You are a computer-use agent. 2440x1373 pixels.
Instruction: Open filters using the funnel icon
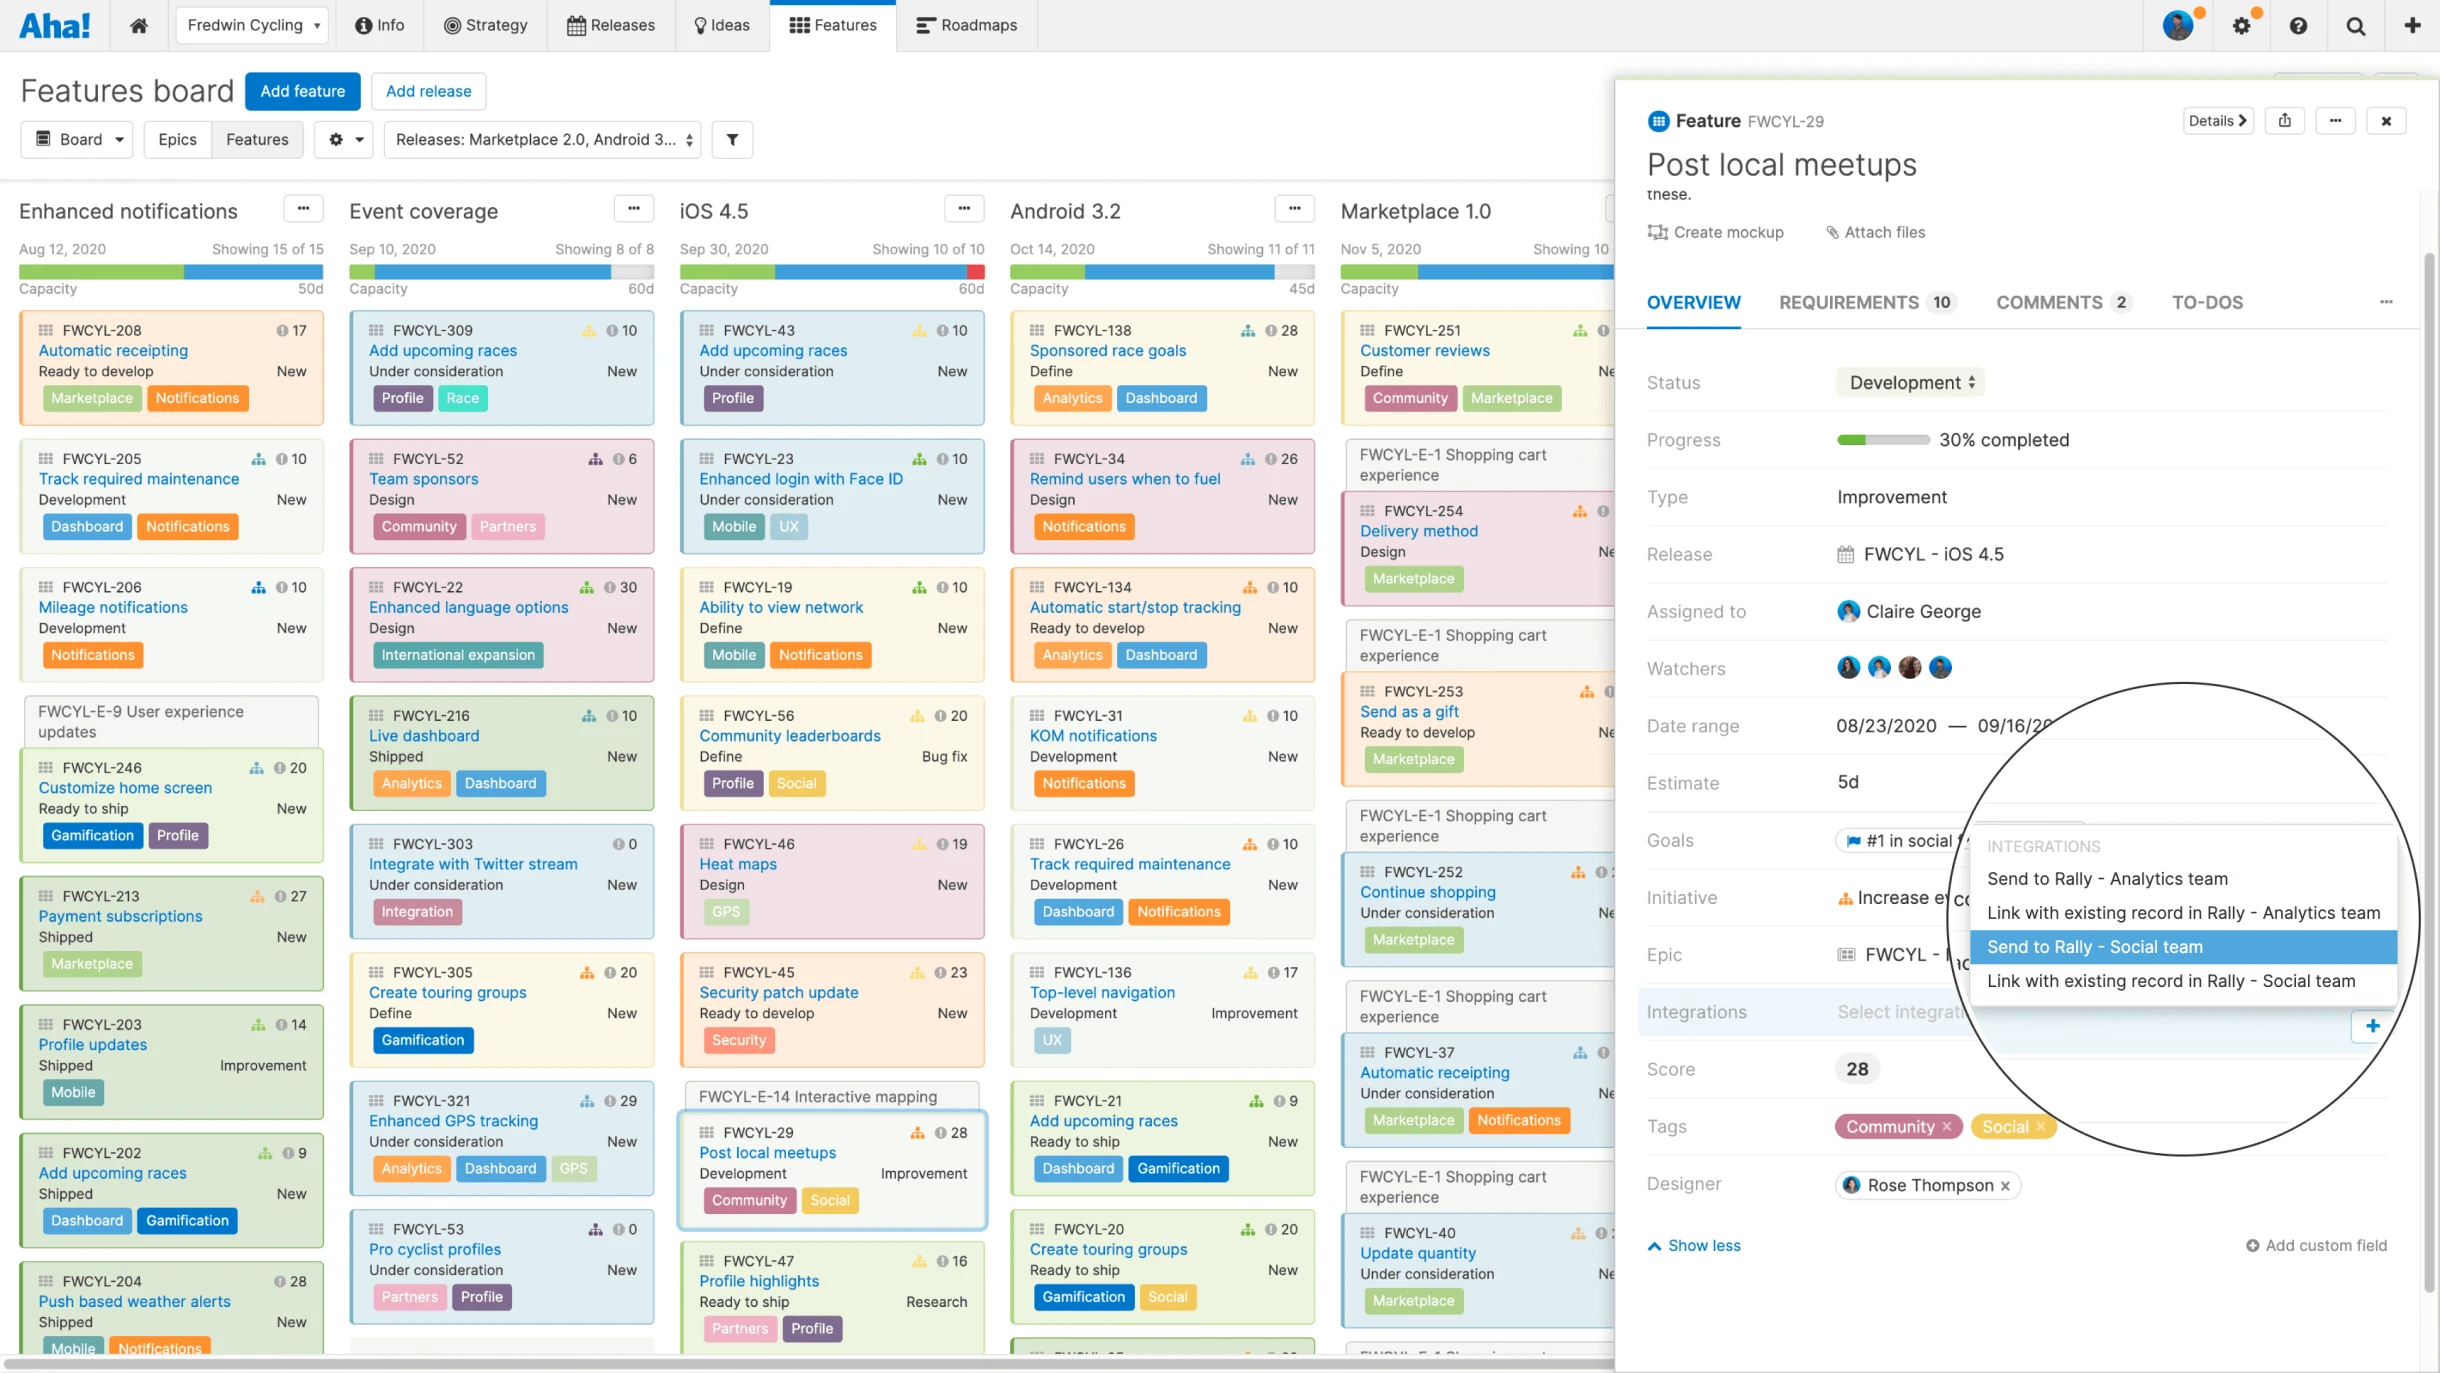click(x=731, y=139)
